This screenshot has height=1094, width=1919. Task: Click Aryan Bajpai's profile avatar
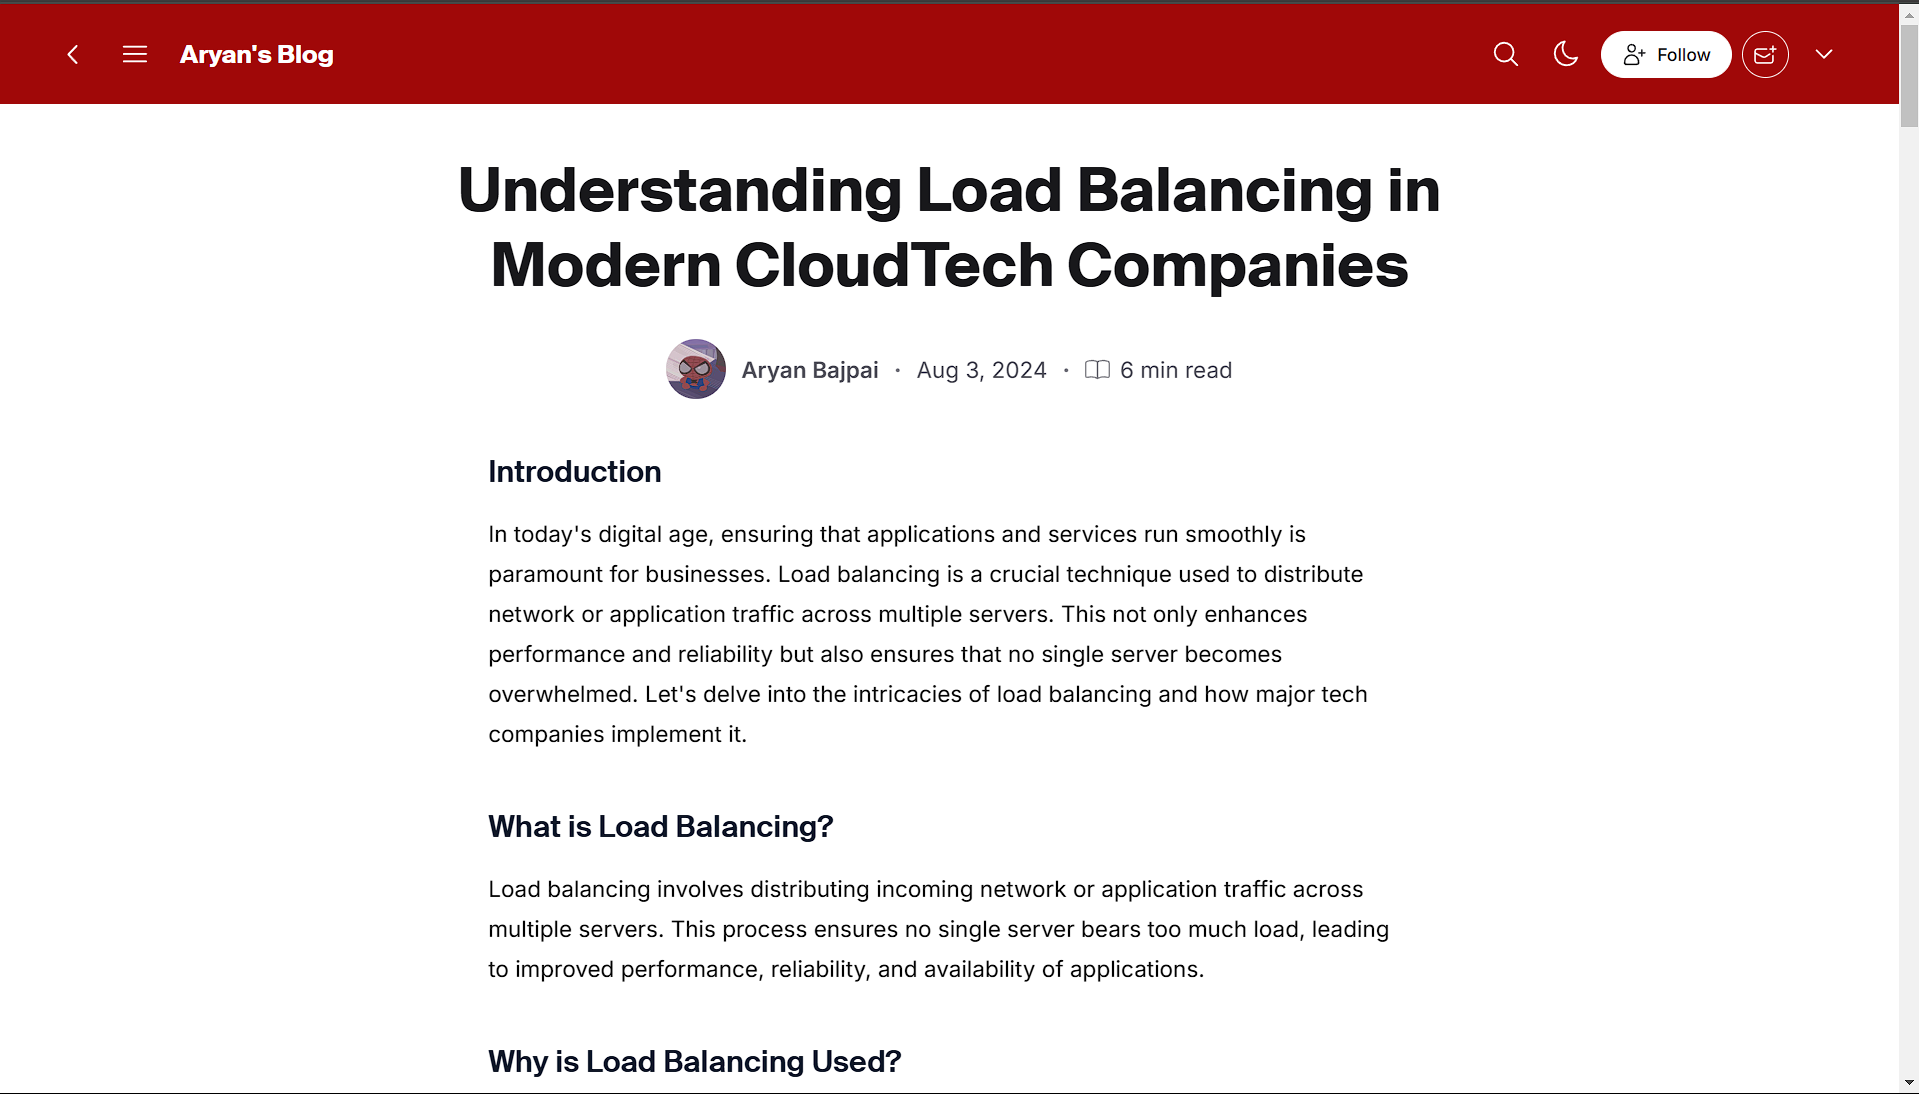(x=695, y=369)
